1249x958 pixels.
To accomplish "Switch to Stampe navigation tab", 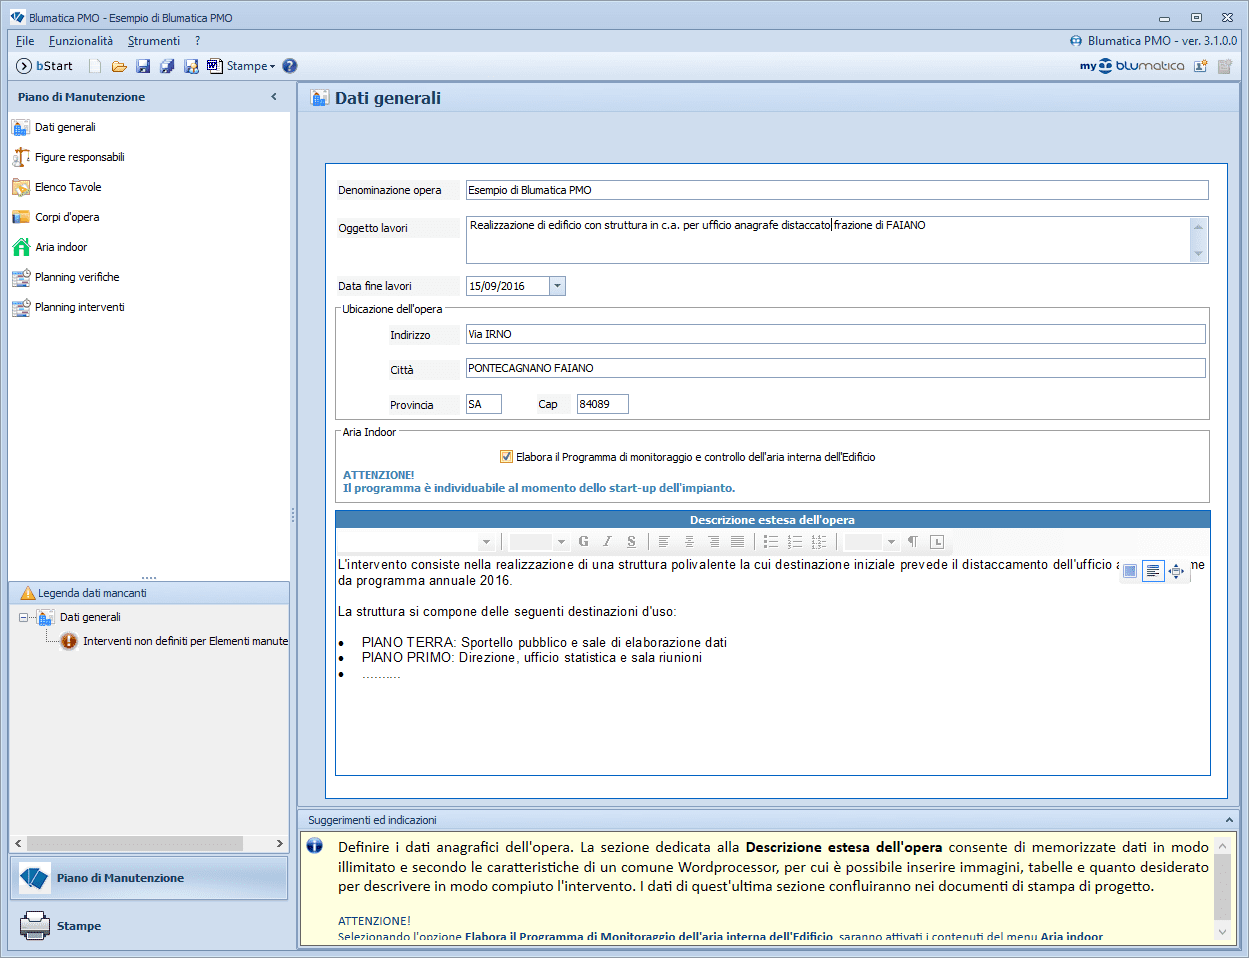I will (149, 926).
